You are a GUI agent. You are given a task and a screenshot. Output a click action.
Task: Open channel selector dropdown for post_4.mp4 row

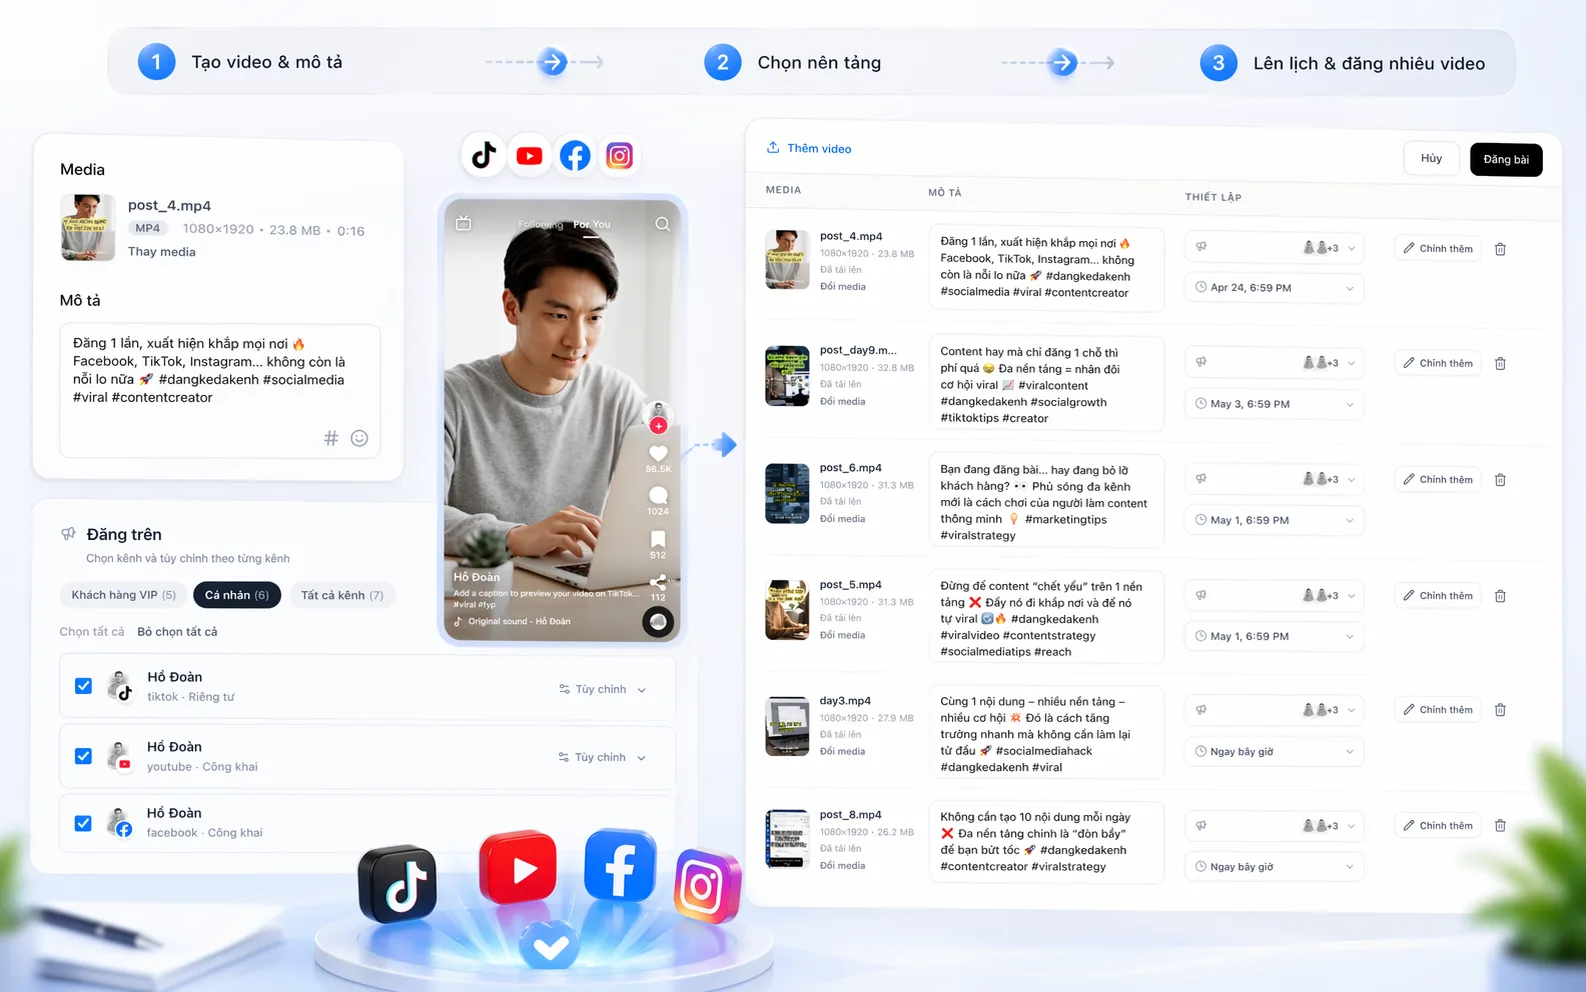tap(1274, 247)
